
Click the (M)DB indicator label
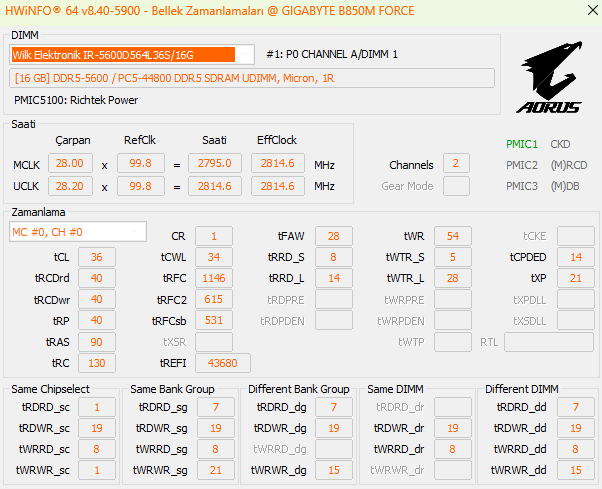click(564, 186)
